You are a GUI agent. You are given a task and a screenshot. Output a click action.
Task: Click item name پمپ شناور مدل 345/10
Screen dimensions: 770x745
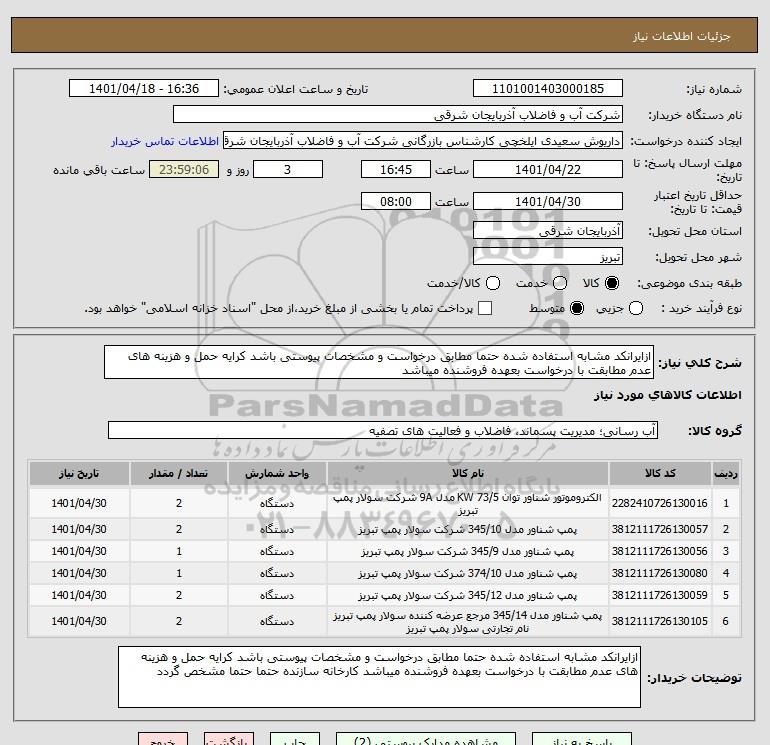point(468,530)
